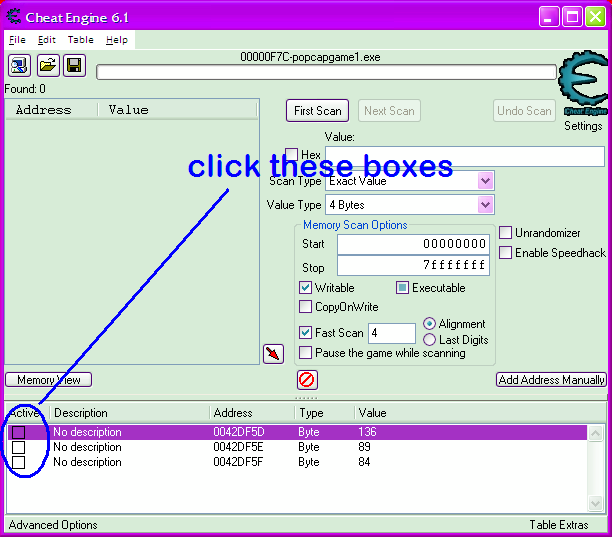Select the Last Digits radio button
612x537 pixels.
pyautogui.click(x=429, y=340)
